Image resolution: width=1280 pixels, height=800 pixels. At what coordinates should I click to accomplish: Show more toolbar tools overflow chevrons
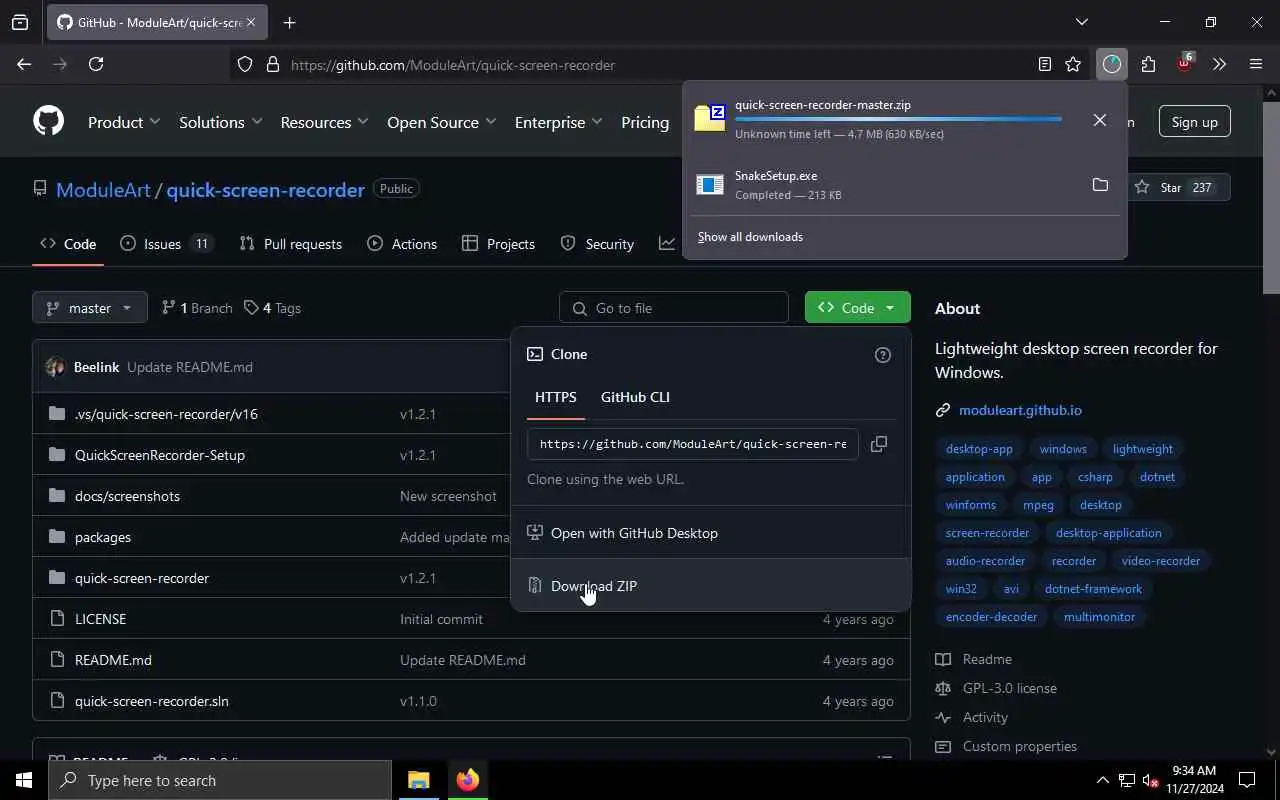pos(1219,64)
